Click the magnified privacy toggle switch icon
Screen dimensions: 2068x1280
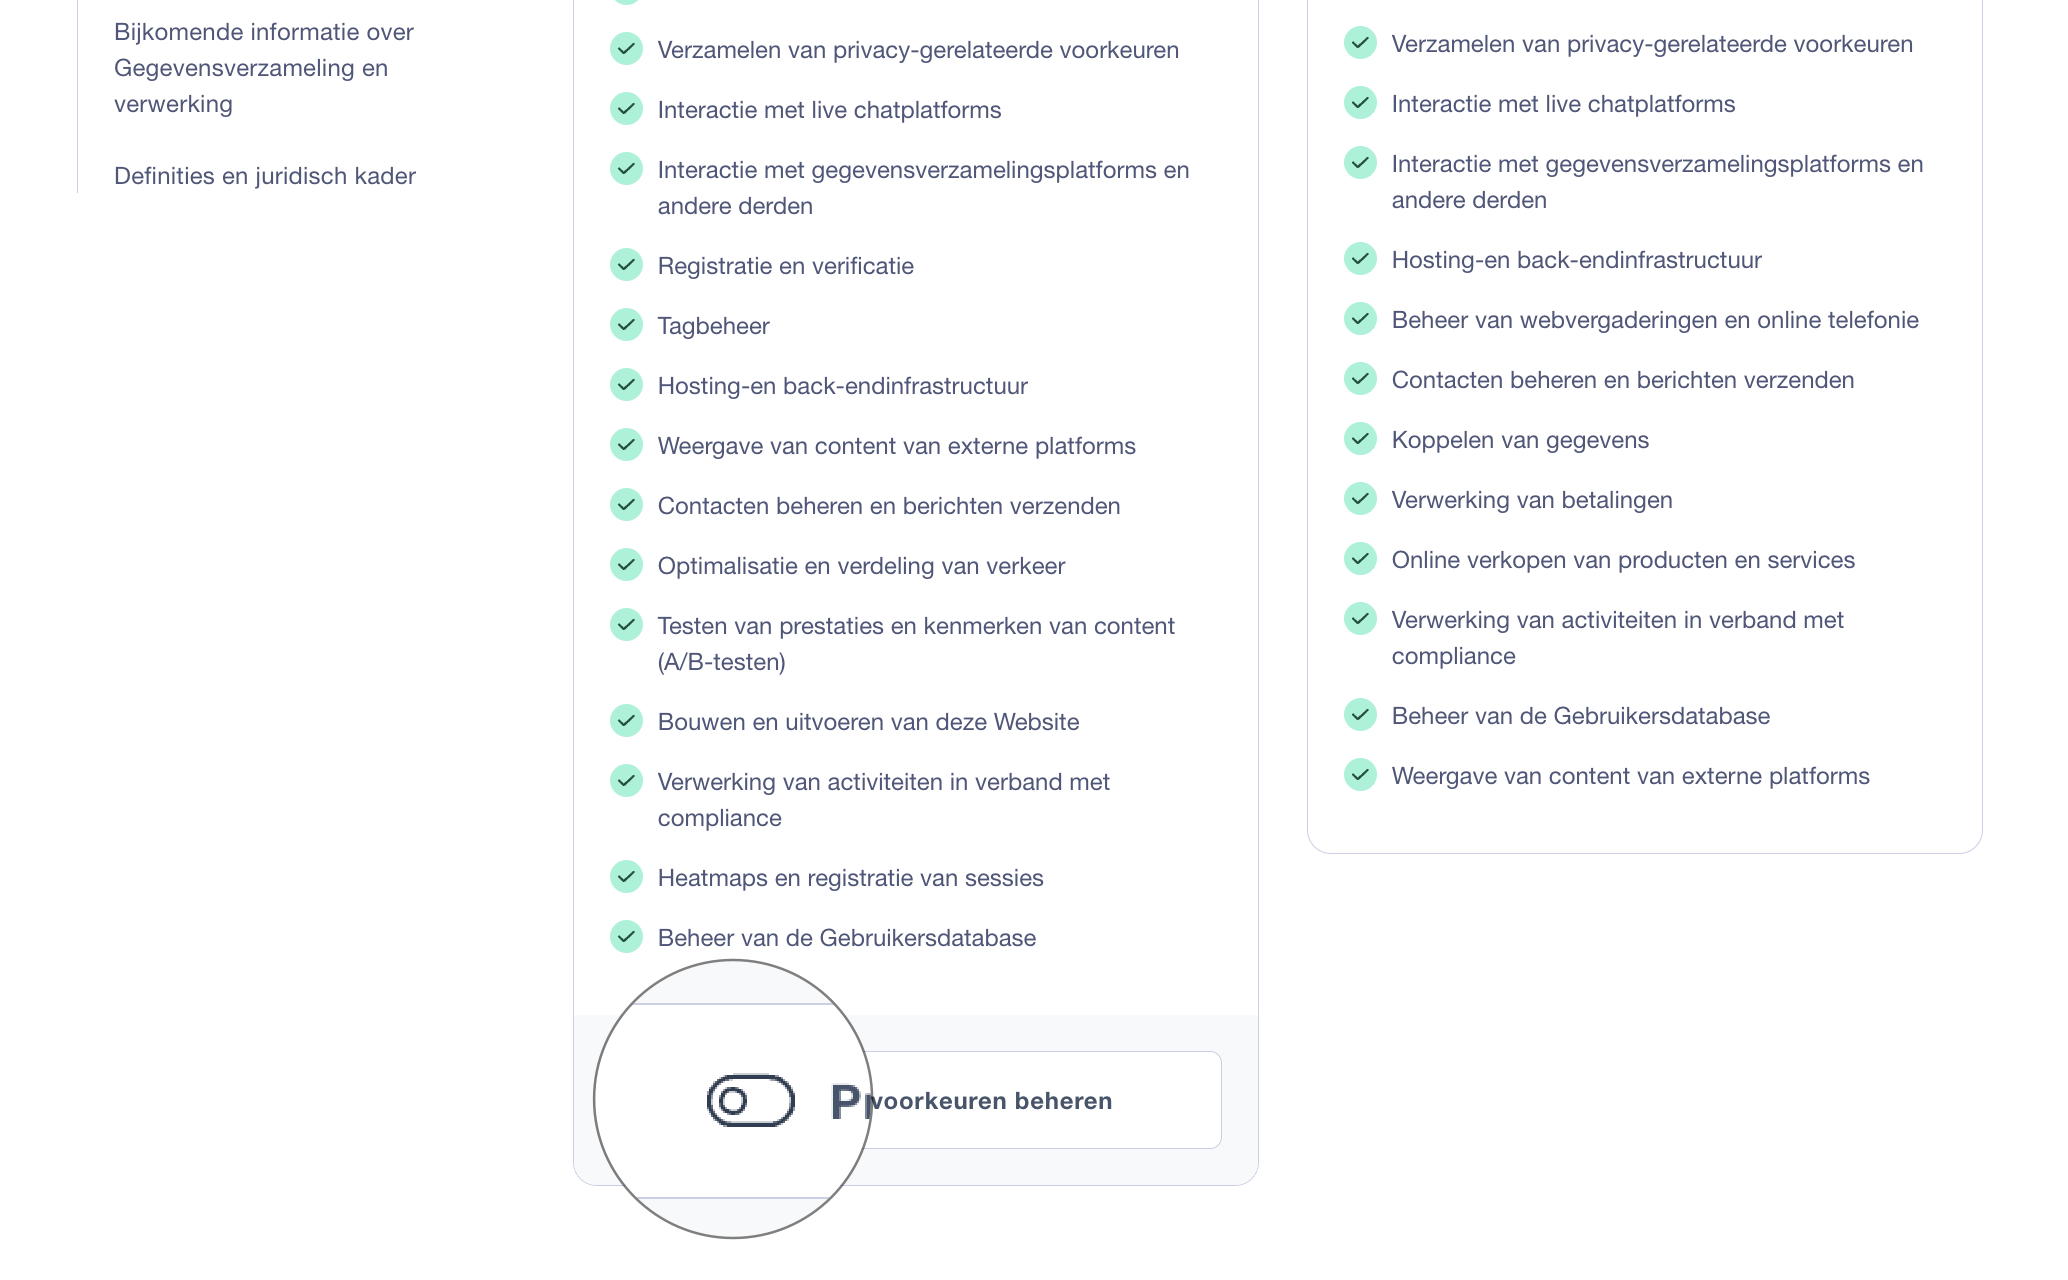(x=750, y=1101)
